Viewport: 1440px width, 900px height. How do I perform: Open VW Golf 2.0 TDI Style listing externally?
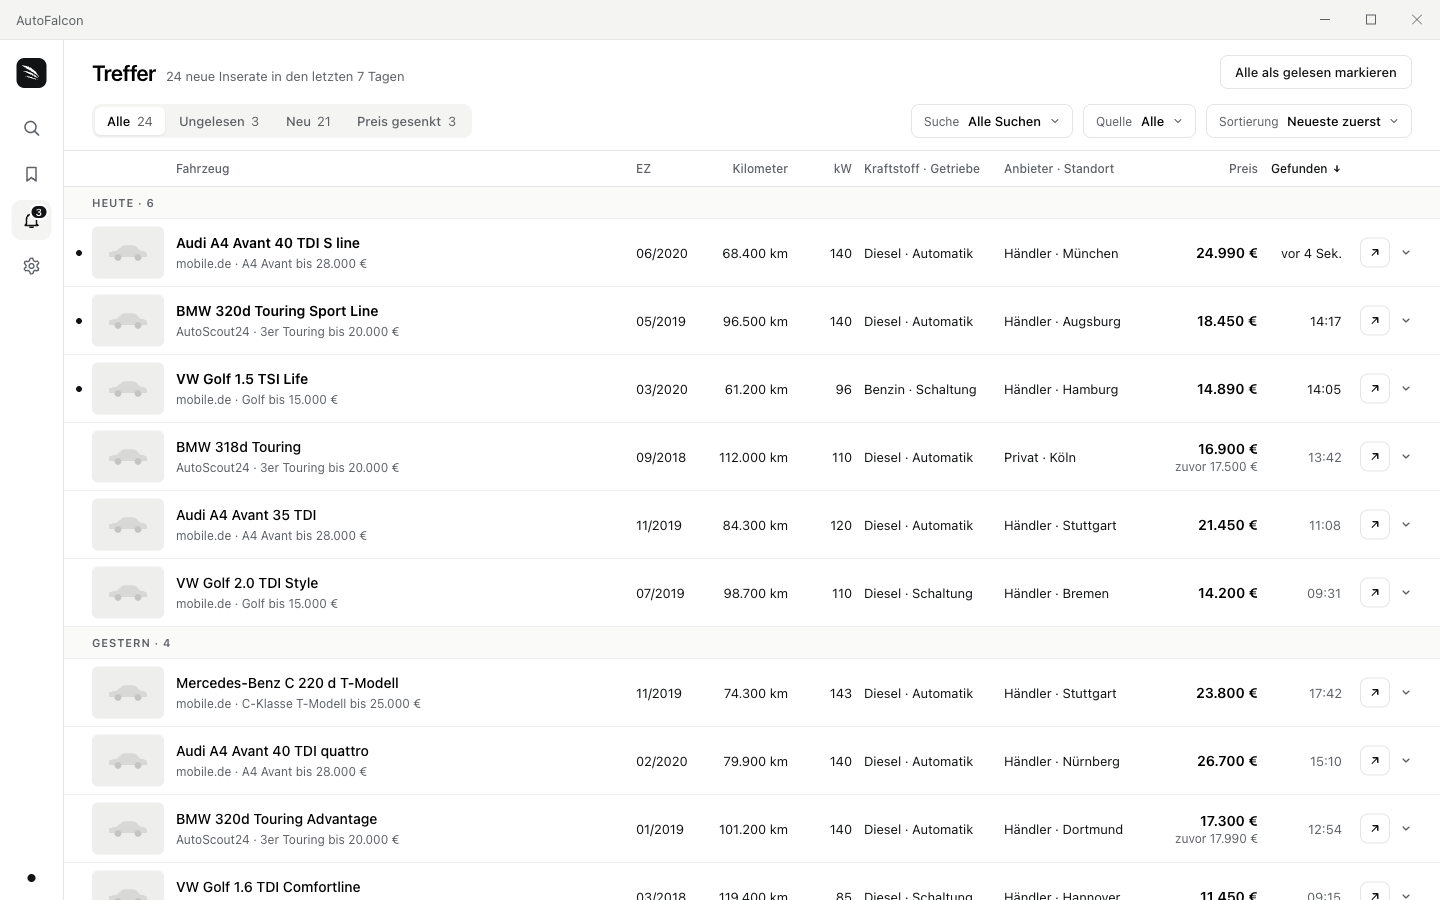(x=1375, y=593)
